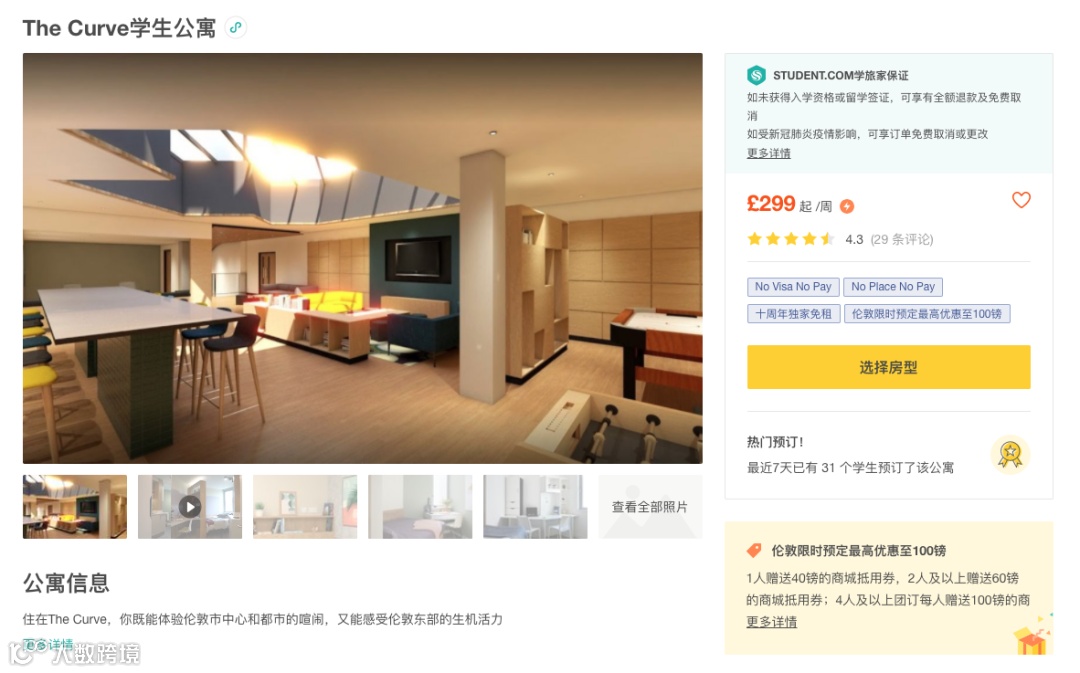This screenshot has width=1080, height=673.
Task: Click the award ribbon badge icon
Action: [x=1010, y=455]
